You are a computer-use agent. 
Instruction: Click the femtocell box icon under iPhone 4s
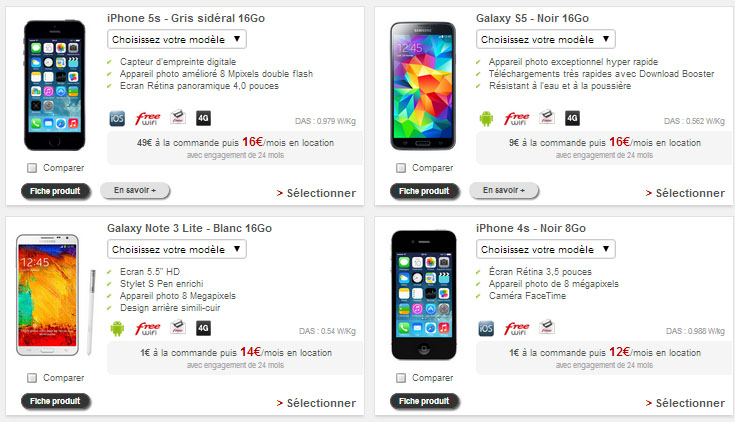(x=547, y=327)
